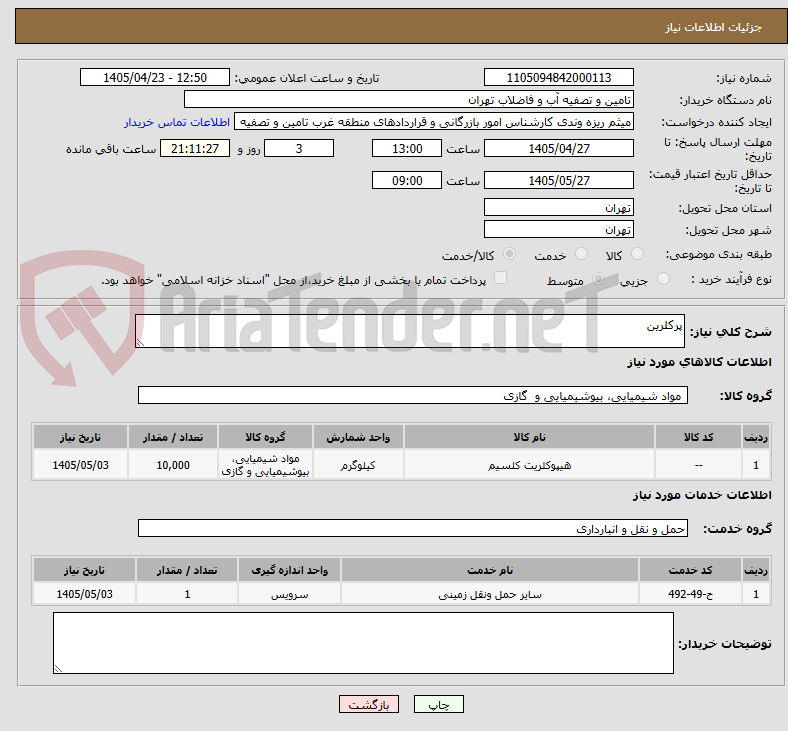The image size is (788, 731).
Task: Select the جزیی purchase type radio
Action: tap(663, 279)
